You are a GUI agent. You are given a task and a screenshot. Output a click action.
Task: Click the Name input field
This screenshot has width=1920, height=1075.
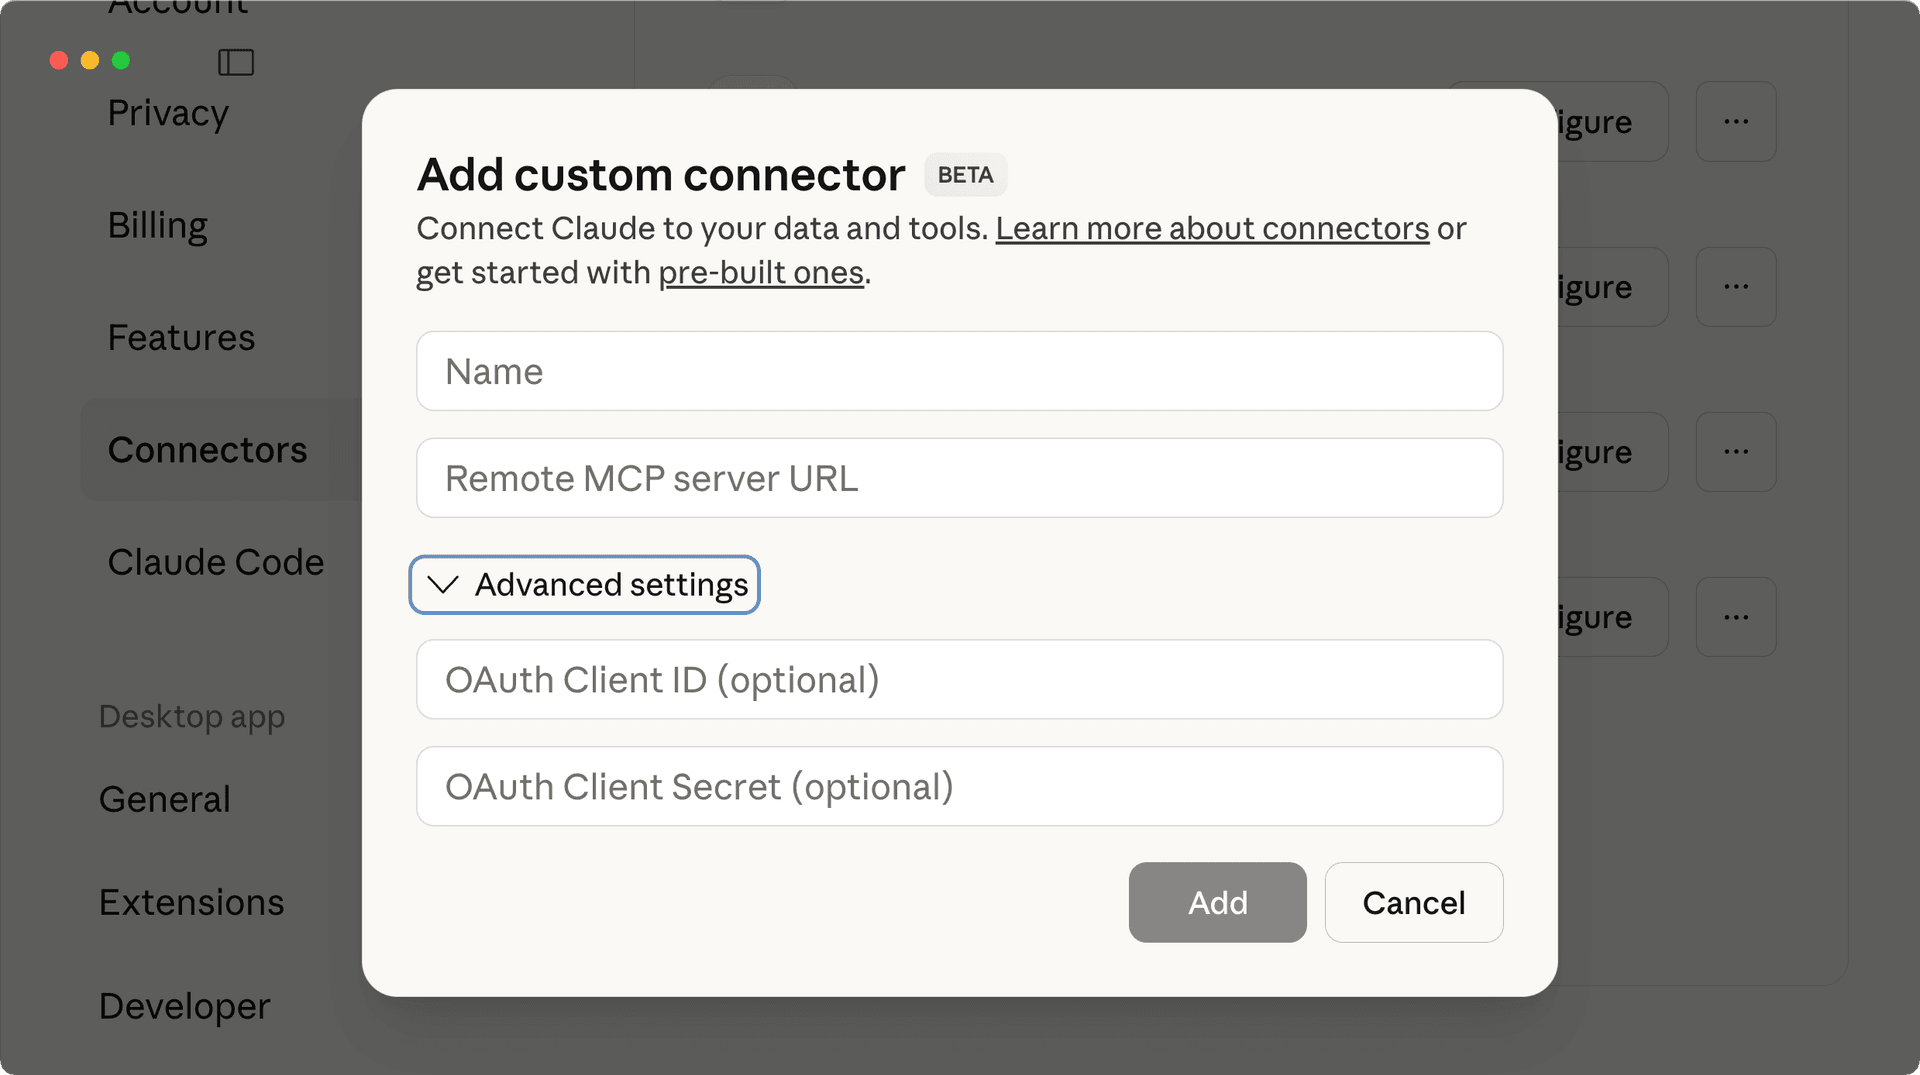point(959,371)
